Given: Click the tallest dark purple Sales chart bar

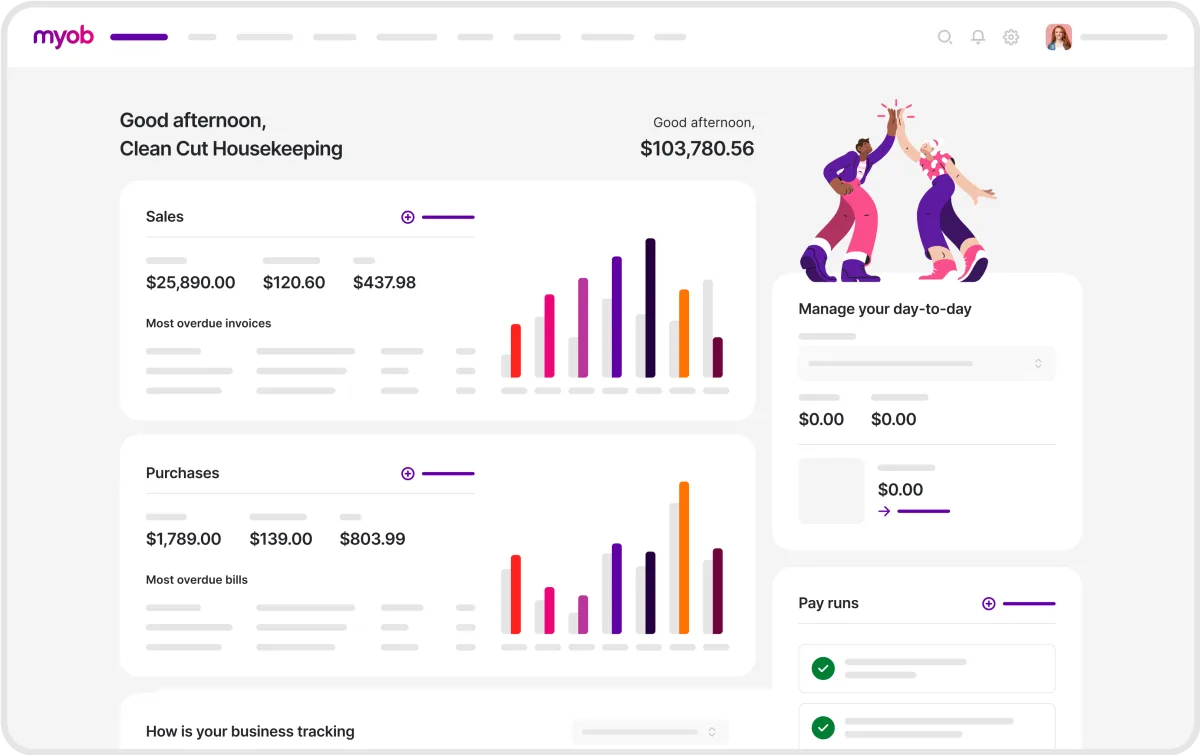Looking at the screenshot, I should [650, 308].
